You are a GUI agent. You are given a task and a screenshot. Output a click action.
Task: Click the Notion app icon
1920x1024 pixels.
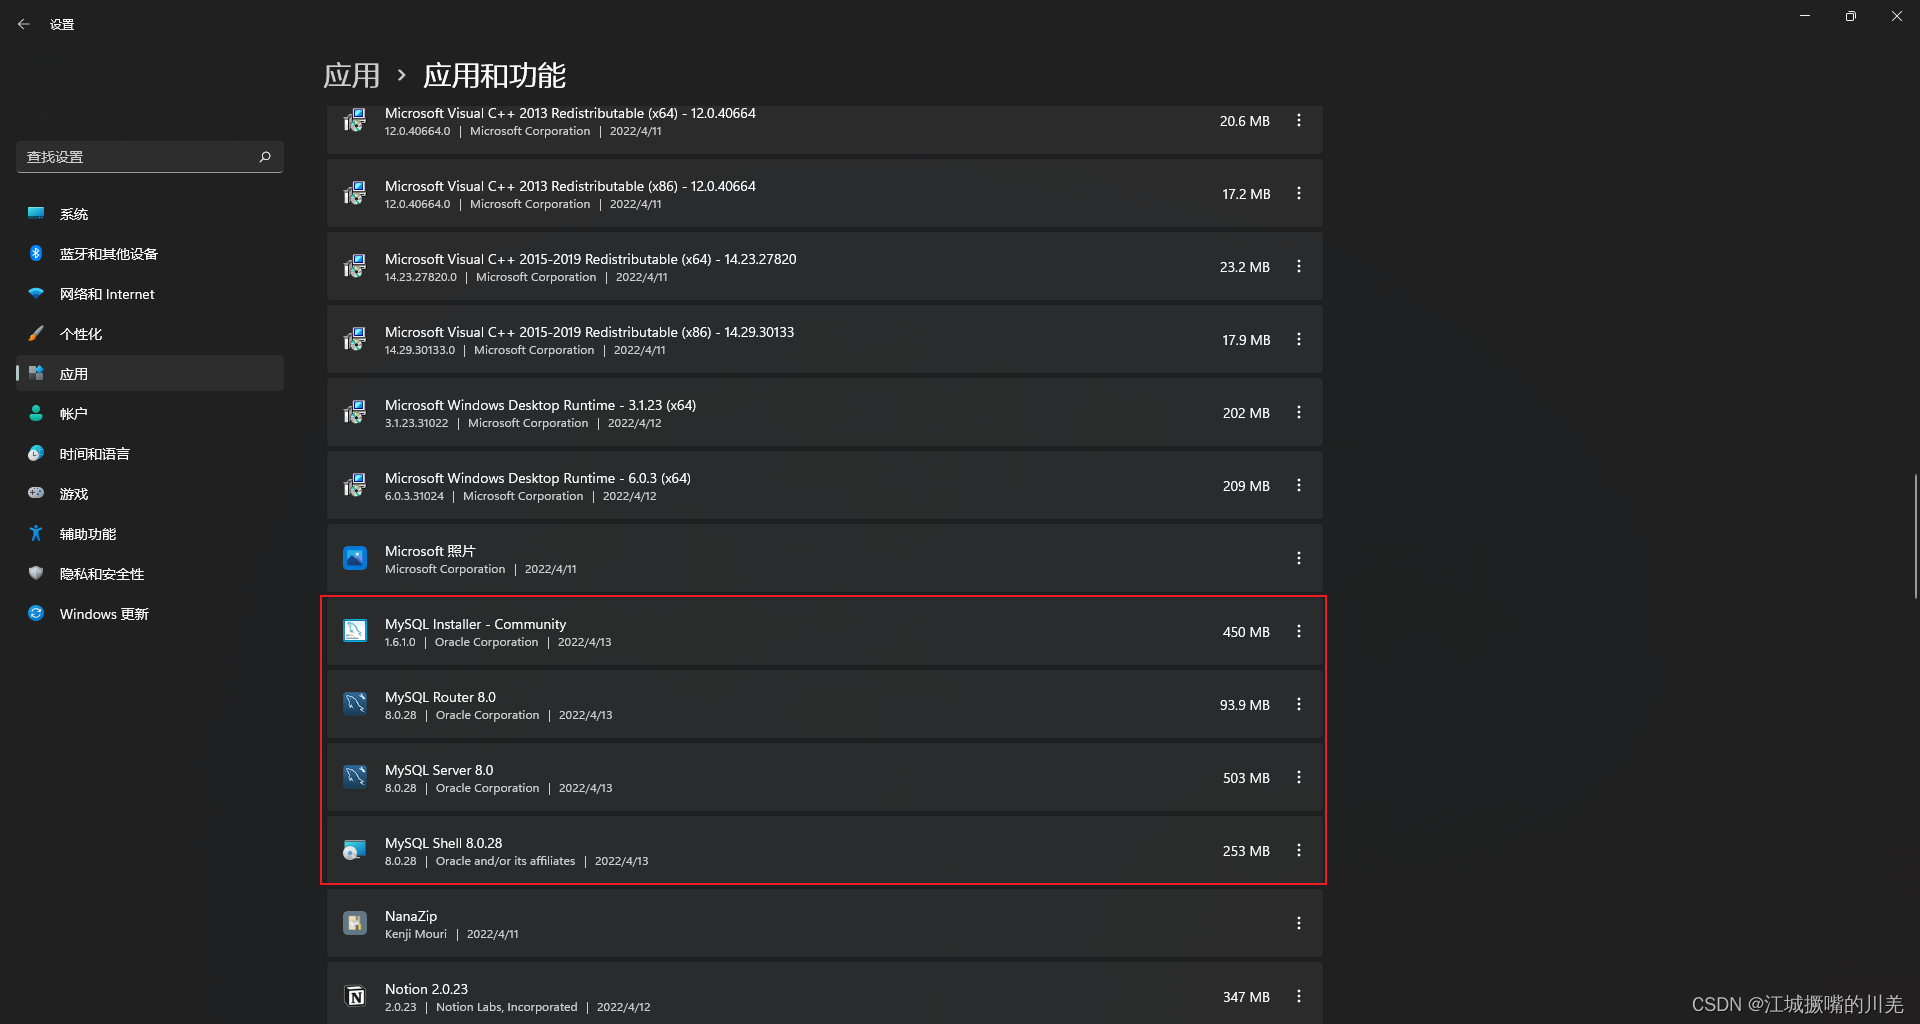coord(355,996)
